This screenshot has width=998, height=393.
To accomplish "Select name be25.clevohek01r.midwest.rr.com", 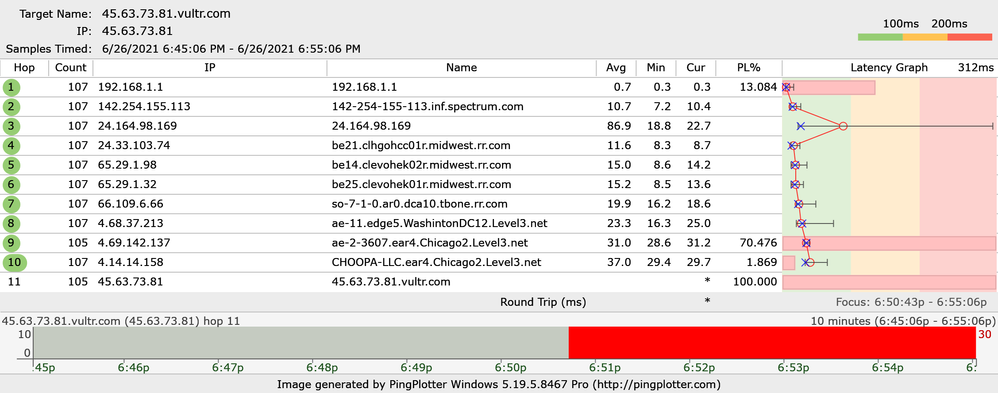I will (x=421, y=185).
